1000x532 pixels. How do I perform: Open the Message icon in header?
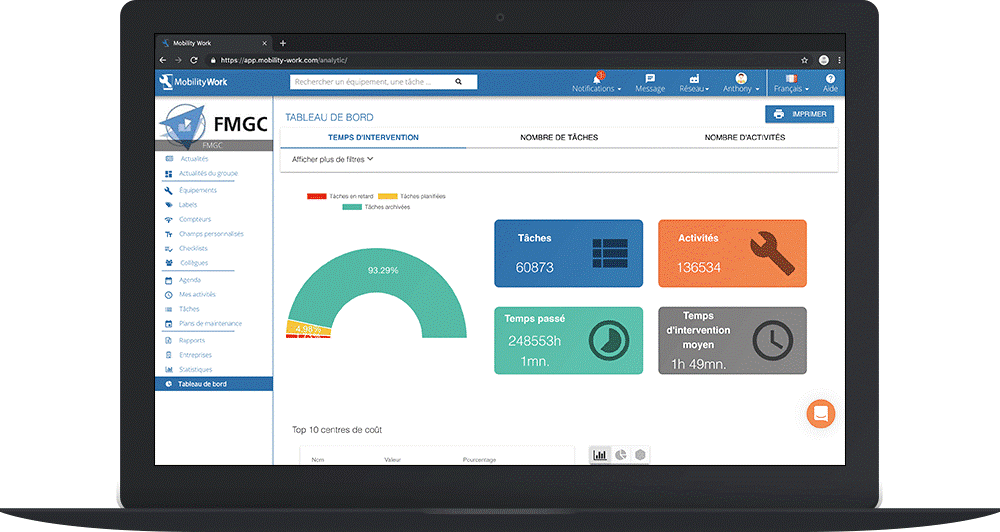click(x=650, y=83)
